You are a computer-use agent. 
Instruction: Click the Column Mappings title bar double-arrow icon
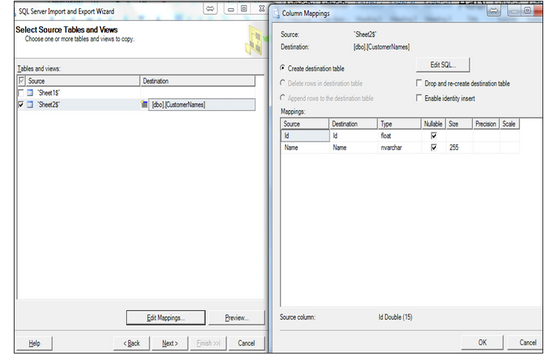coord(494,11)
